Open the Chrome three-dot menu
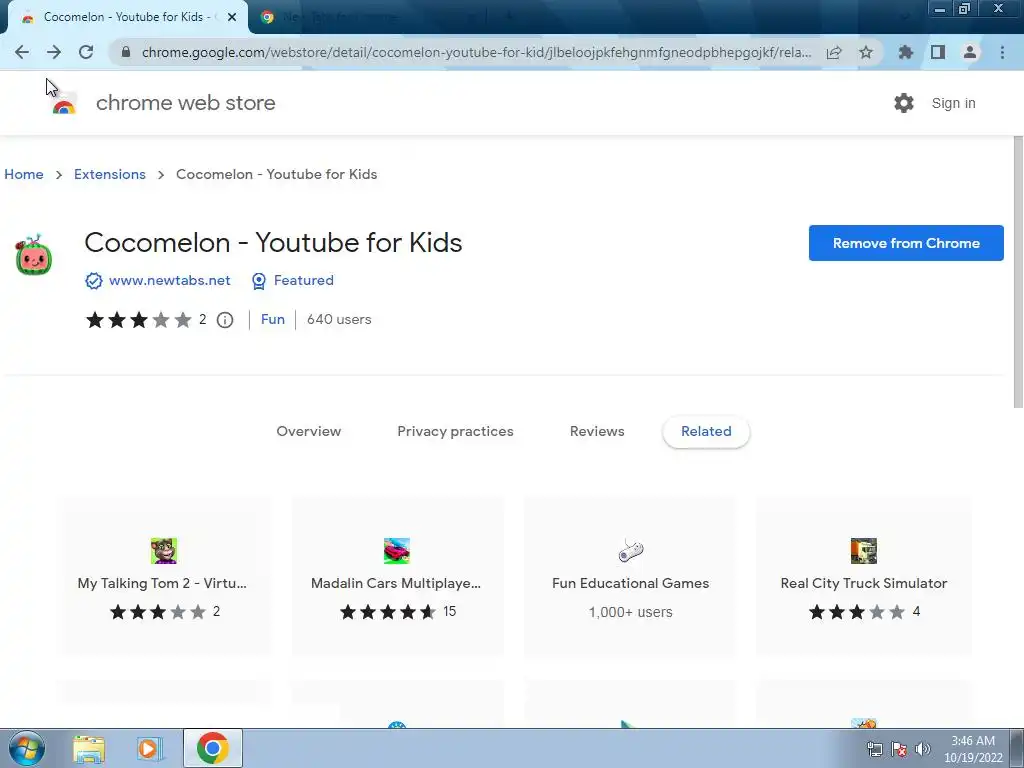The height and width of the screenshot is (768, 1024). coord(1002,52)
